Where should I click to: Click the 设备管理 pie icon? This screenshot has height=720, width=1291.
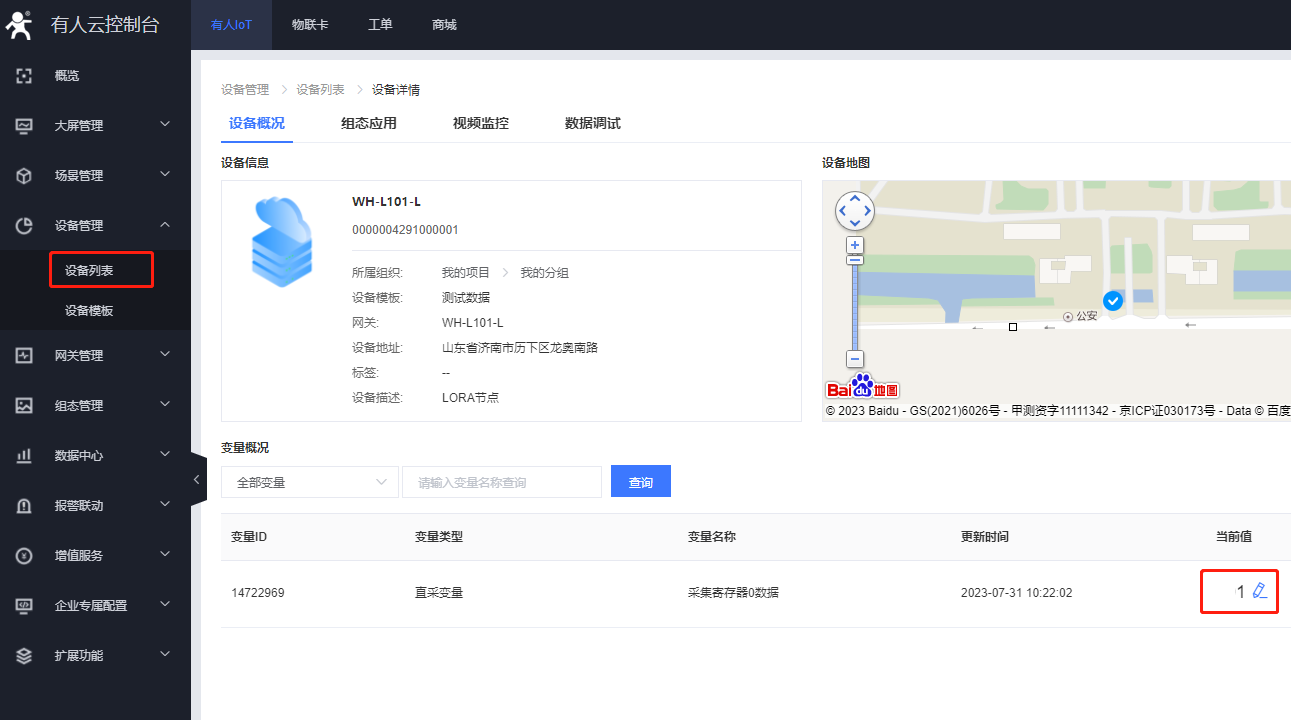pyautogui.click(x=25, y=225)
